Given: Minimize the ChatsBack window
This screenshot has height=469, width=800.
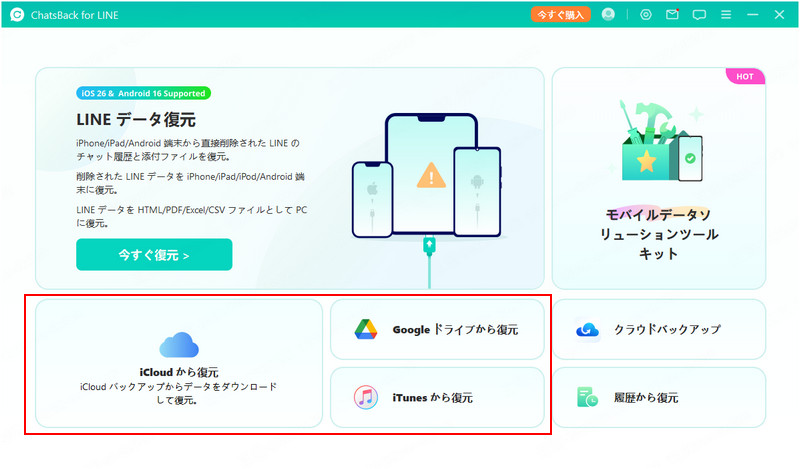Looking at the screenshot, I should [753, 14].
